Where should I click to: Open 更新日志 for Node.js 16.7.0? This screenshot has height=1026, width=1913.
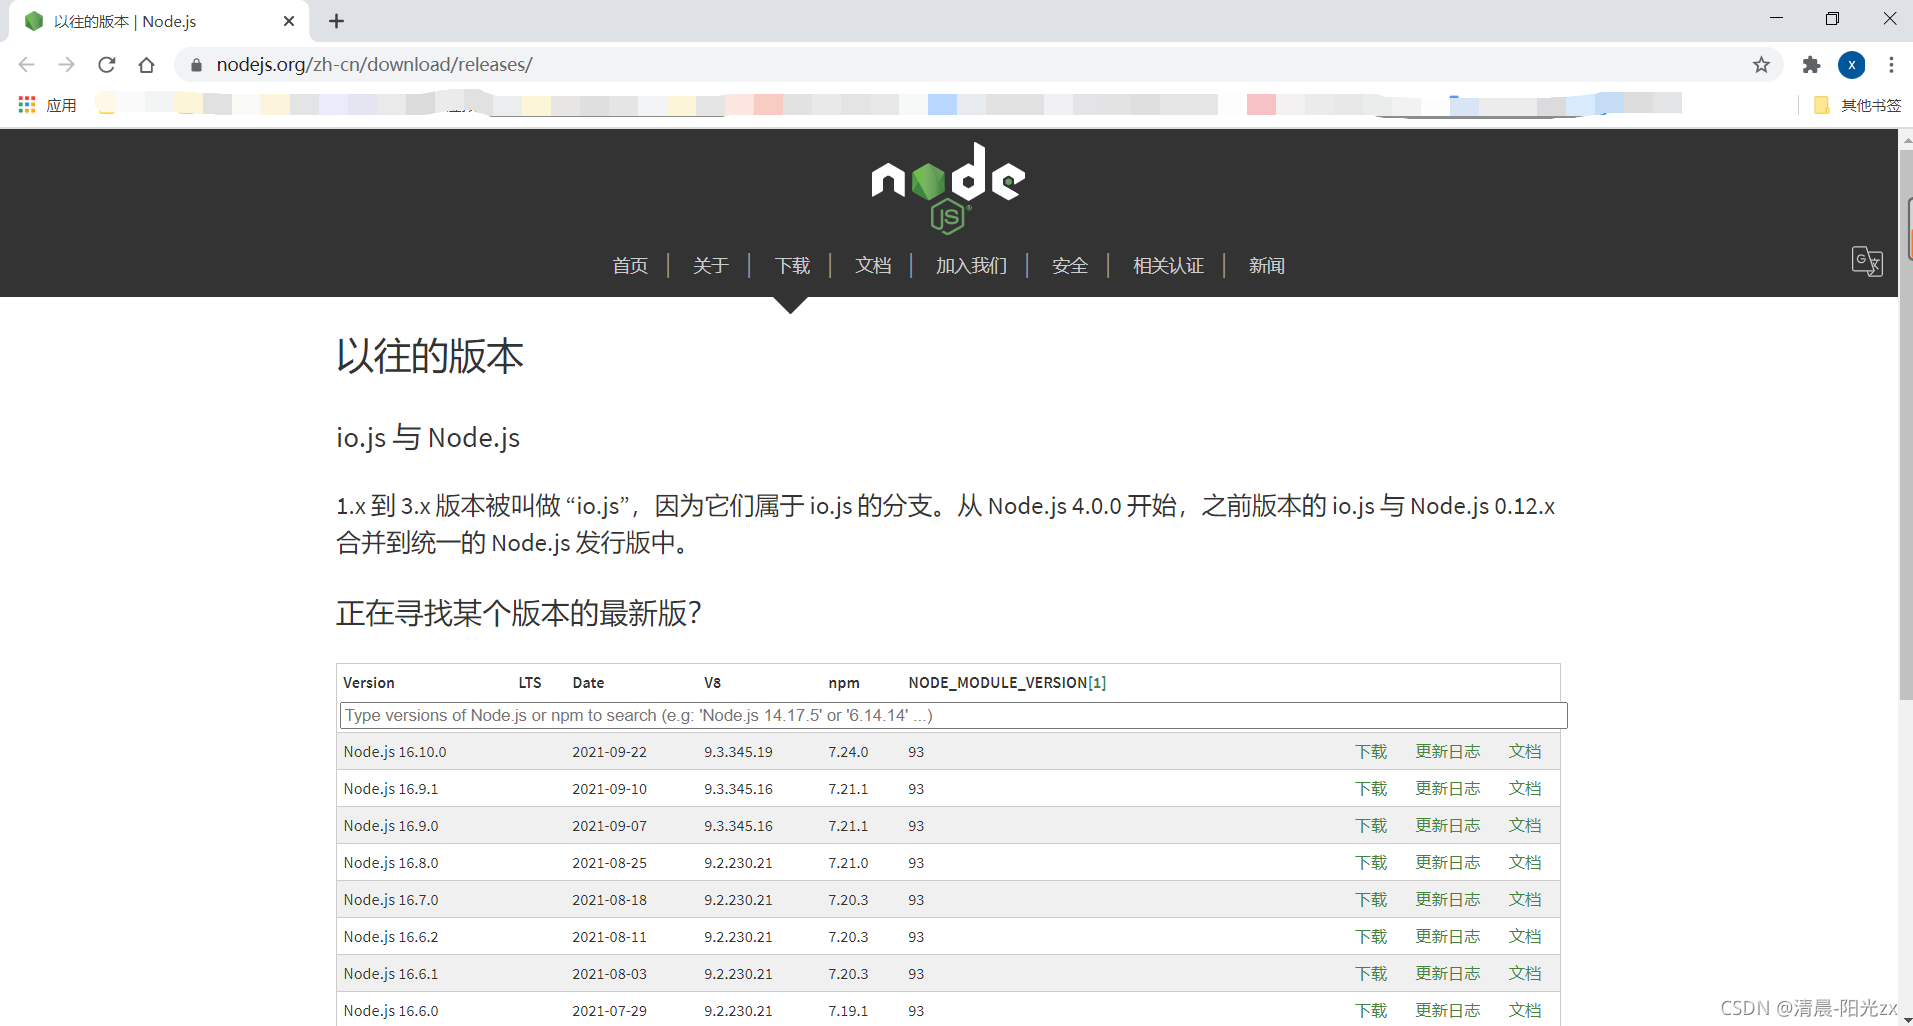coord(1447,900)
